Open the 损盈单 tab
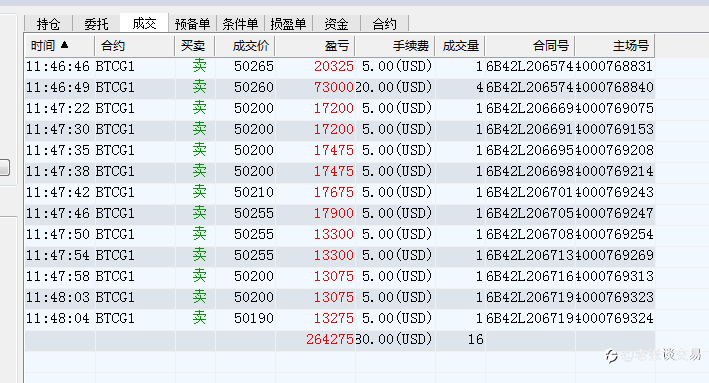Screen dimensions: 709x383 288,24
